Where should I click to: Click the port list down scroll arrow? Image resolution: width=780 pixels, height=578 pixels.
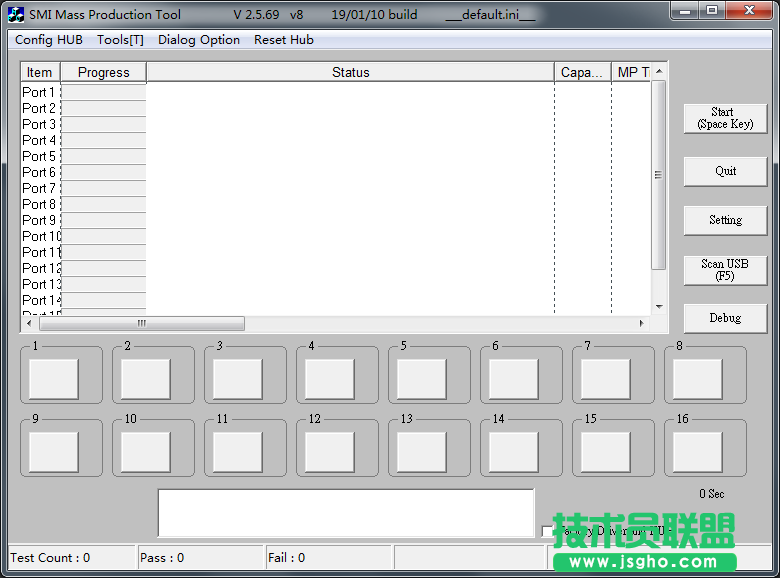(659, 307)
